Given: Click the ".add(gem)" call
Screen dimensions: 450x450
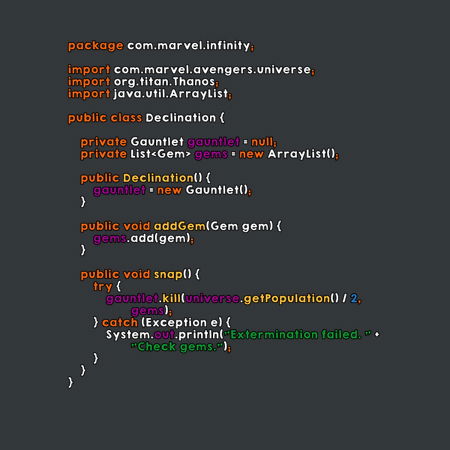Looking at the screenshot, I should point(158,238).
